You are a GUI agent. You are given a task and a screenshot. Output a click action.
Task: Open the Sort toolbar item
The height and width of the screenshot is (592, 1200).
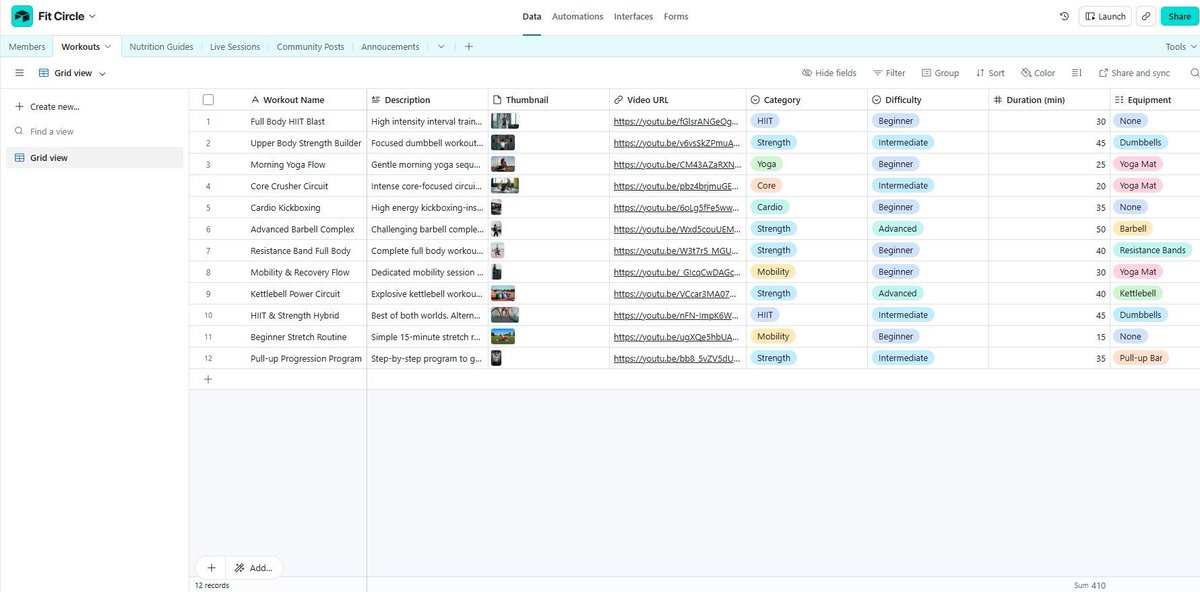(990, 73)
